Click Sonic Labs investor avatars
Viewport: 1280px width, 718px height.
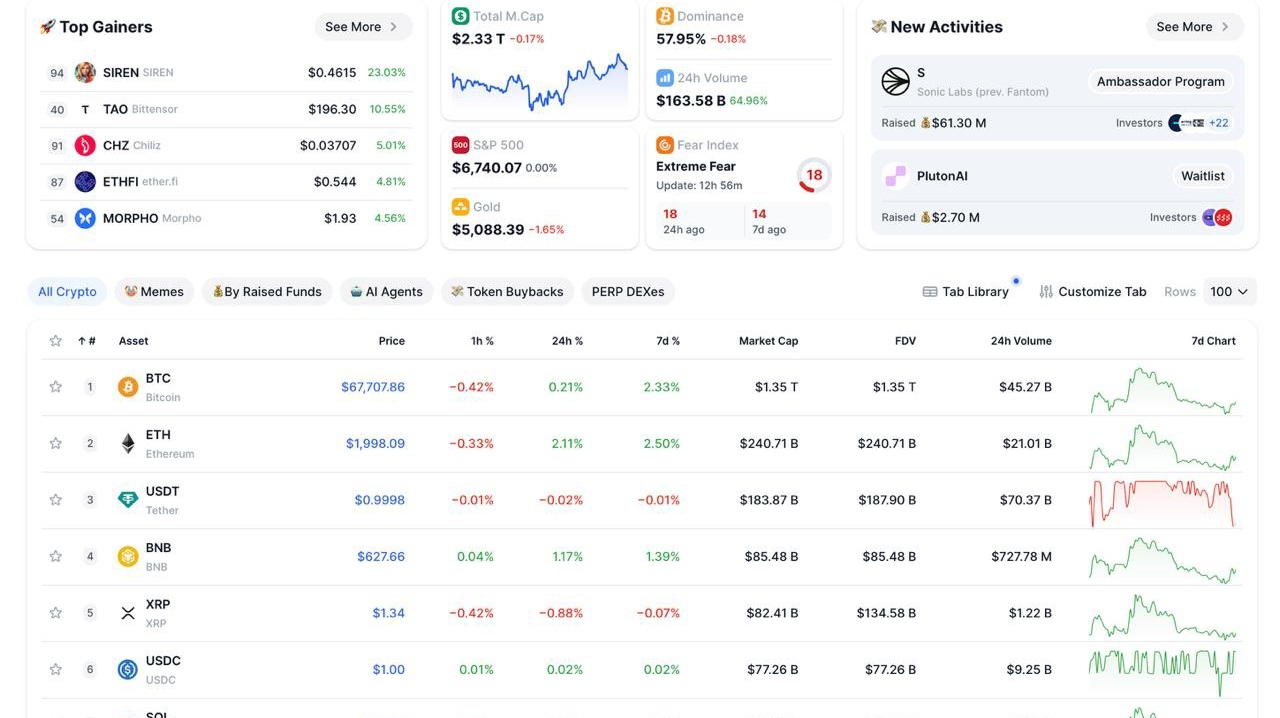click(x=1186, y=123)
